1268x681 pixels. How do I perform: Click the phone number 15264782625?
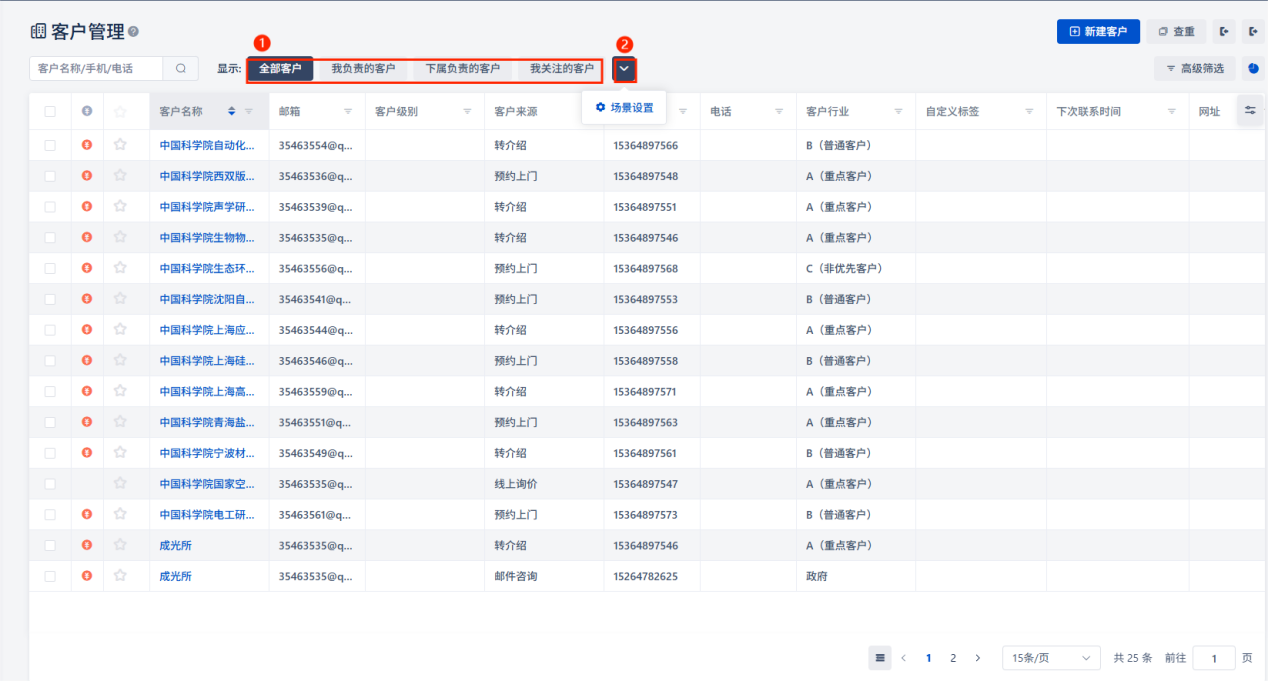tap(645, 576)
